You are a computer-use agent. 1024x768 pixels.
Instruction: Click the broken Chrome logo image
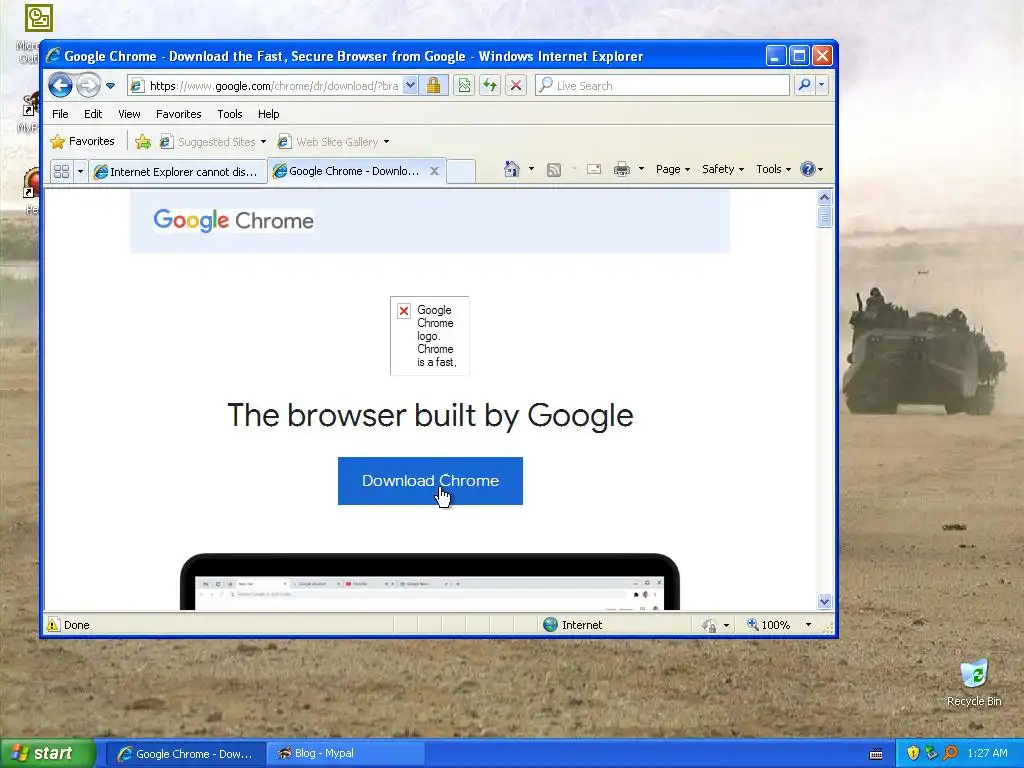coord(430,336)
